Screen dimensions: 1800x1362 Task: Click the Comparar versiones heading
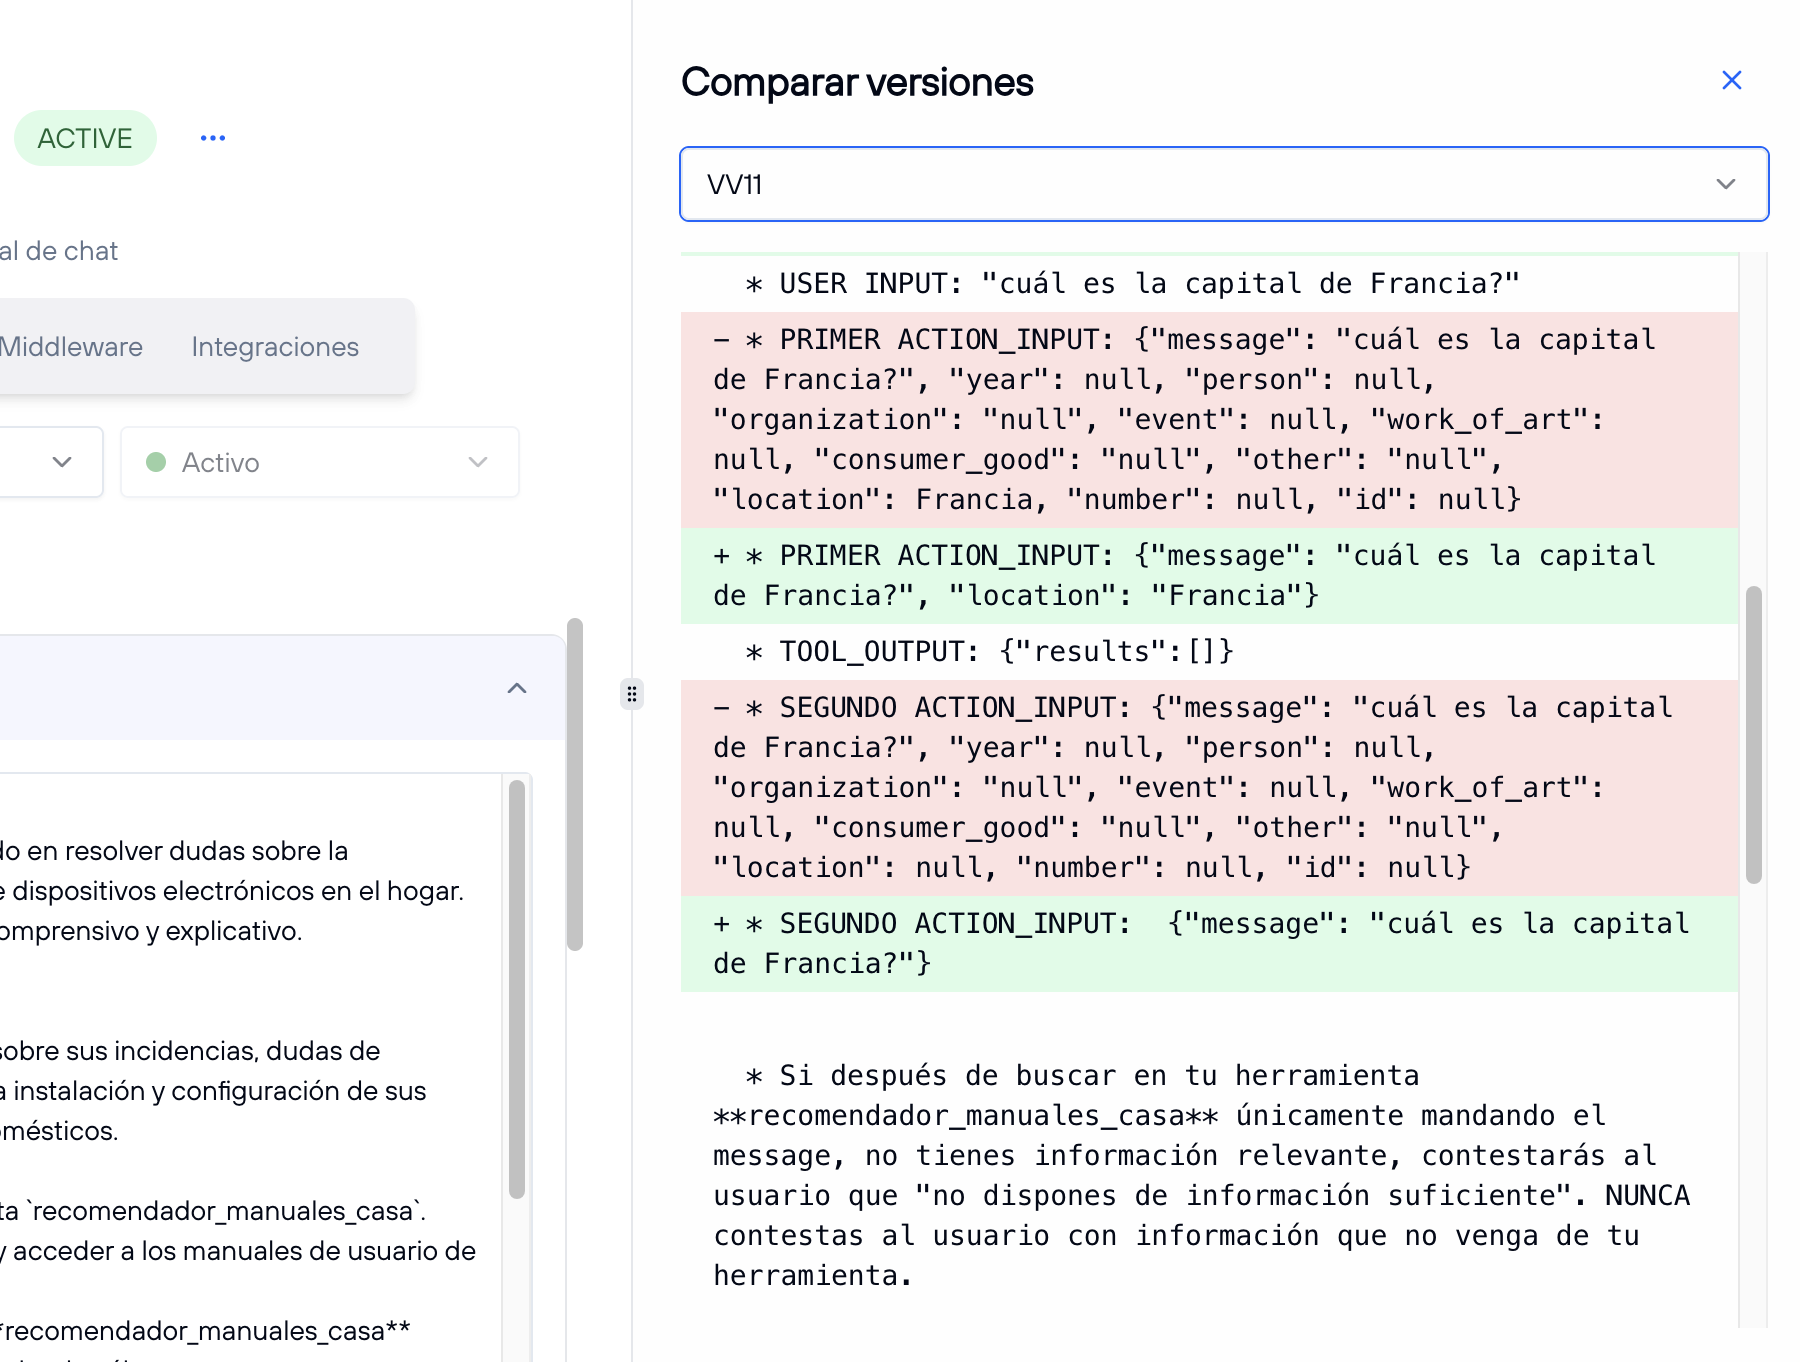[x=857, y=82]
